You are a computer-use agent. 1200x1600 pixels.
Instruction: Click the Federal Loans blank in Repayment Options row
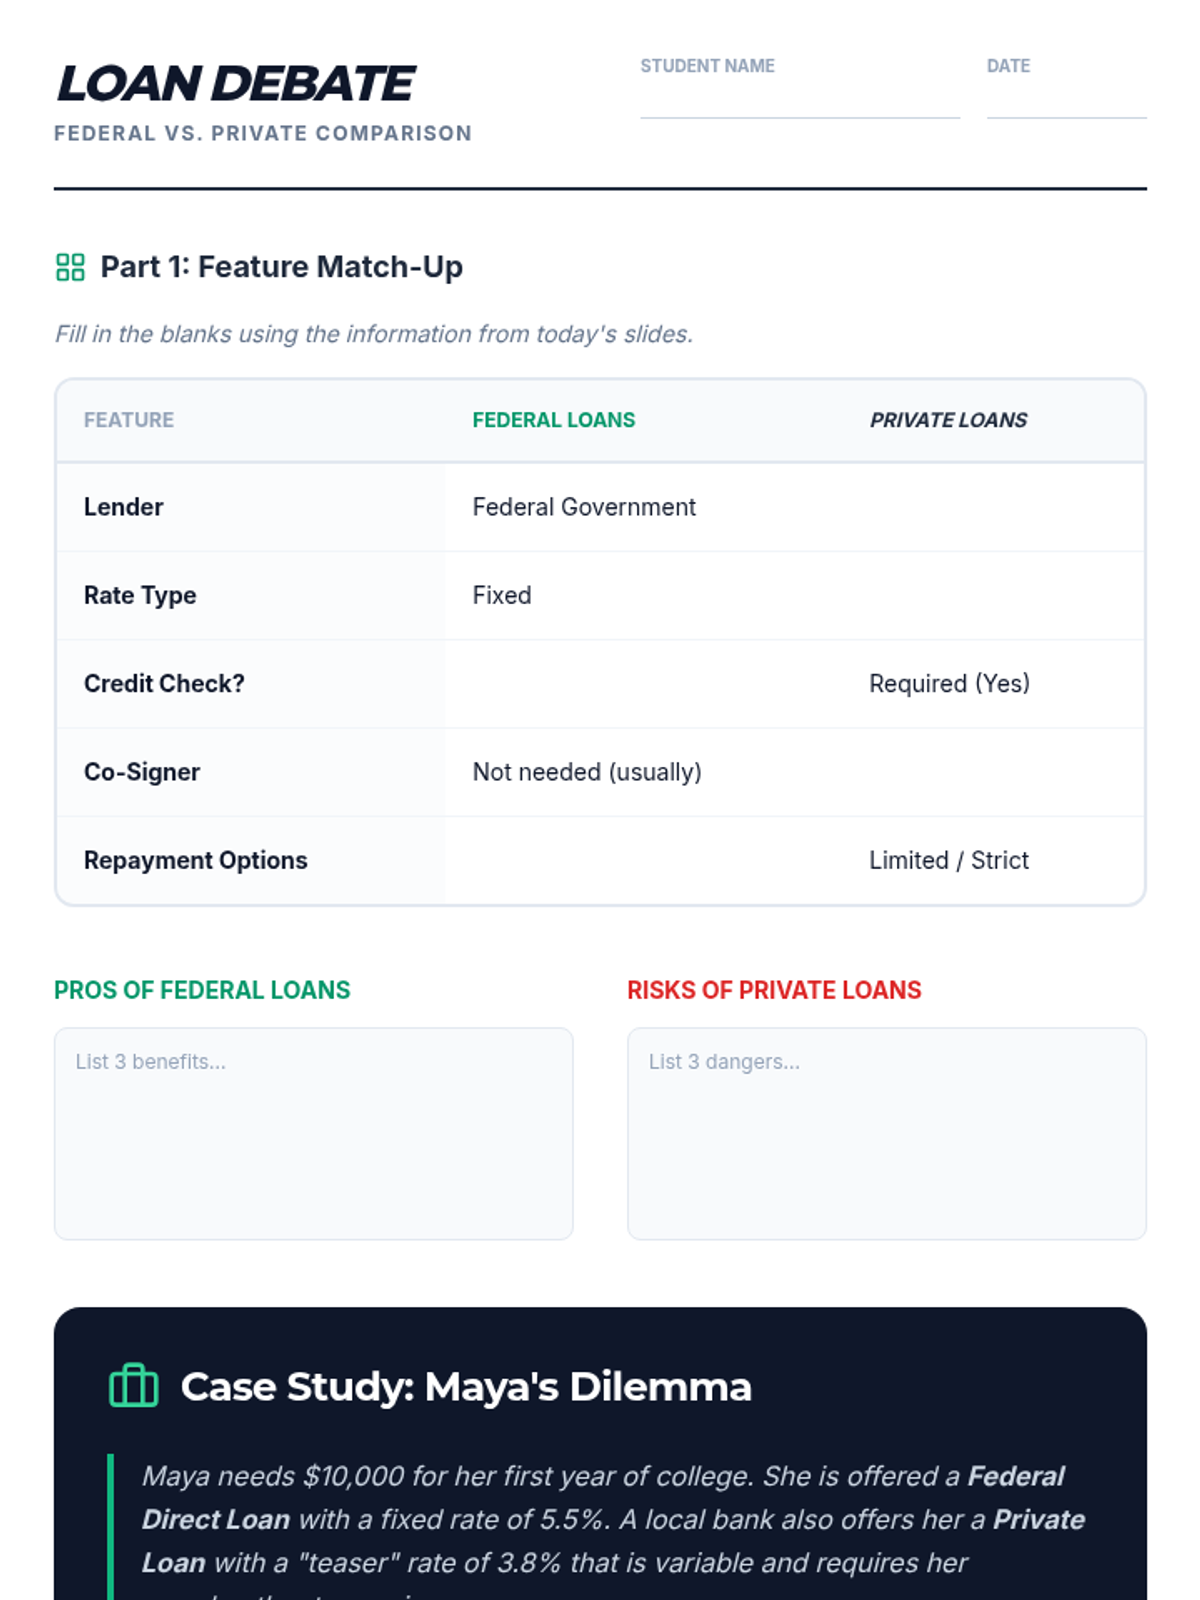[x=643, y=860]
